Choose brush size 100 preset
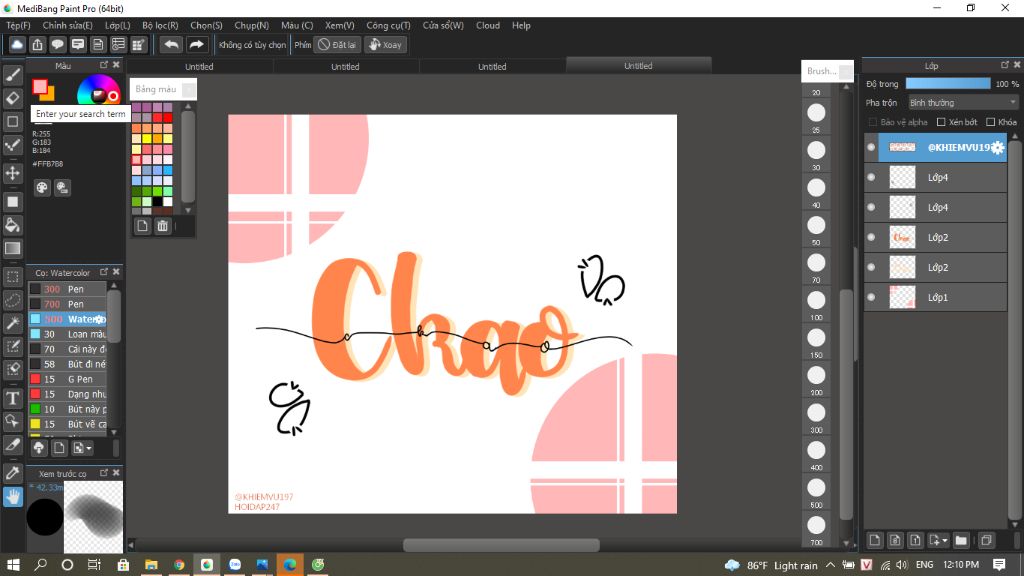 (x=816, y=300)
